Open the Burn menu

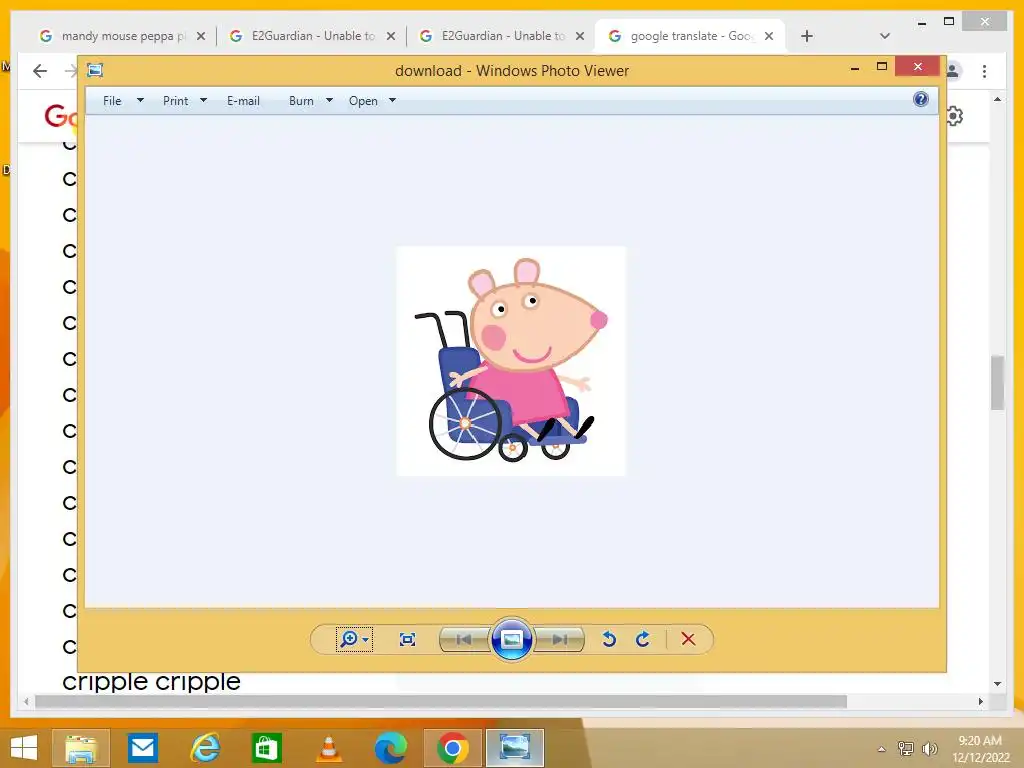point(301,101)
